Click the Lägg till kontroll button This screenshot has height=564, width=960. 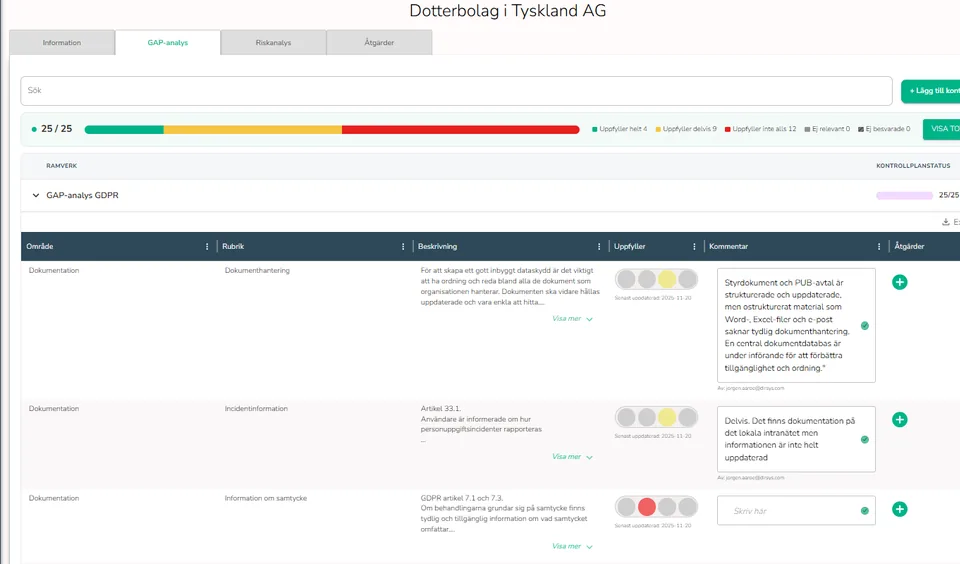click(x=931, y=91)
